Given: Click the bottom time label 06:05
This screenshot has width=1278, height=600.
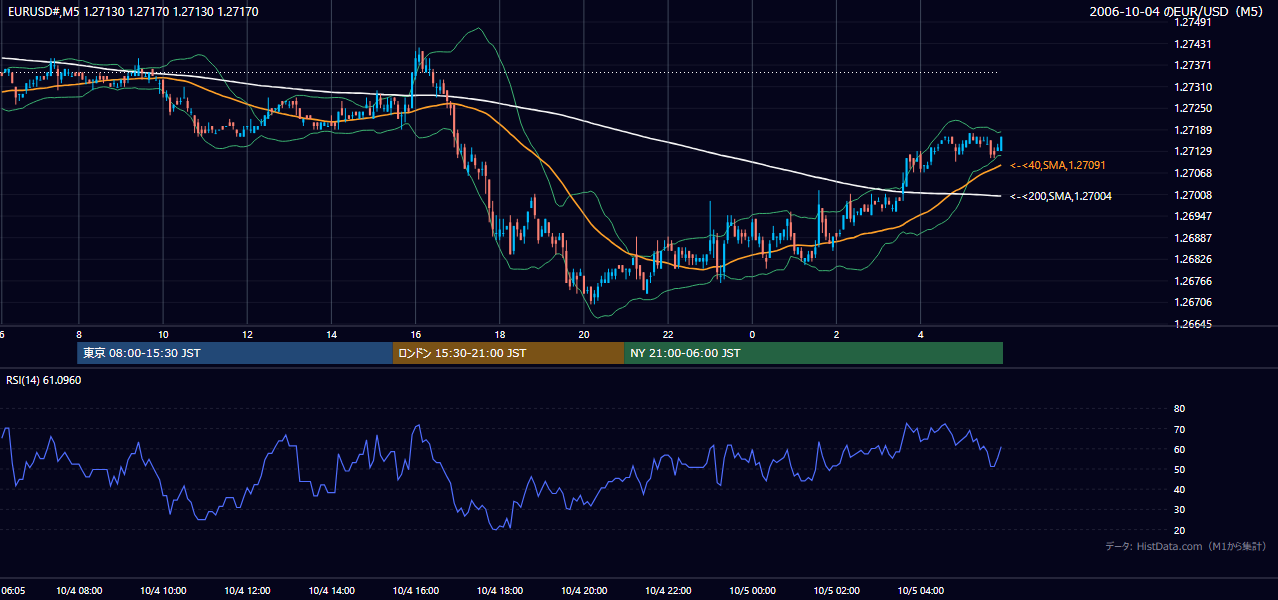Looking at the screenshot, I should point(13,591).
